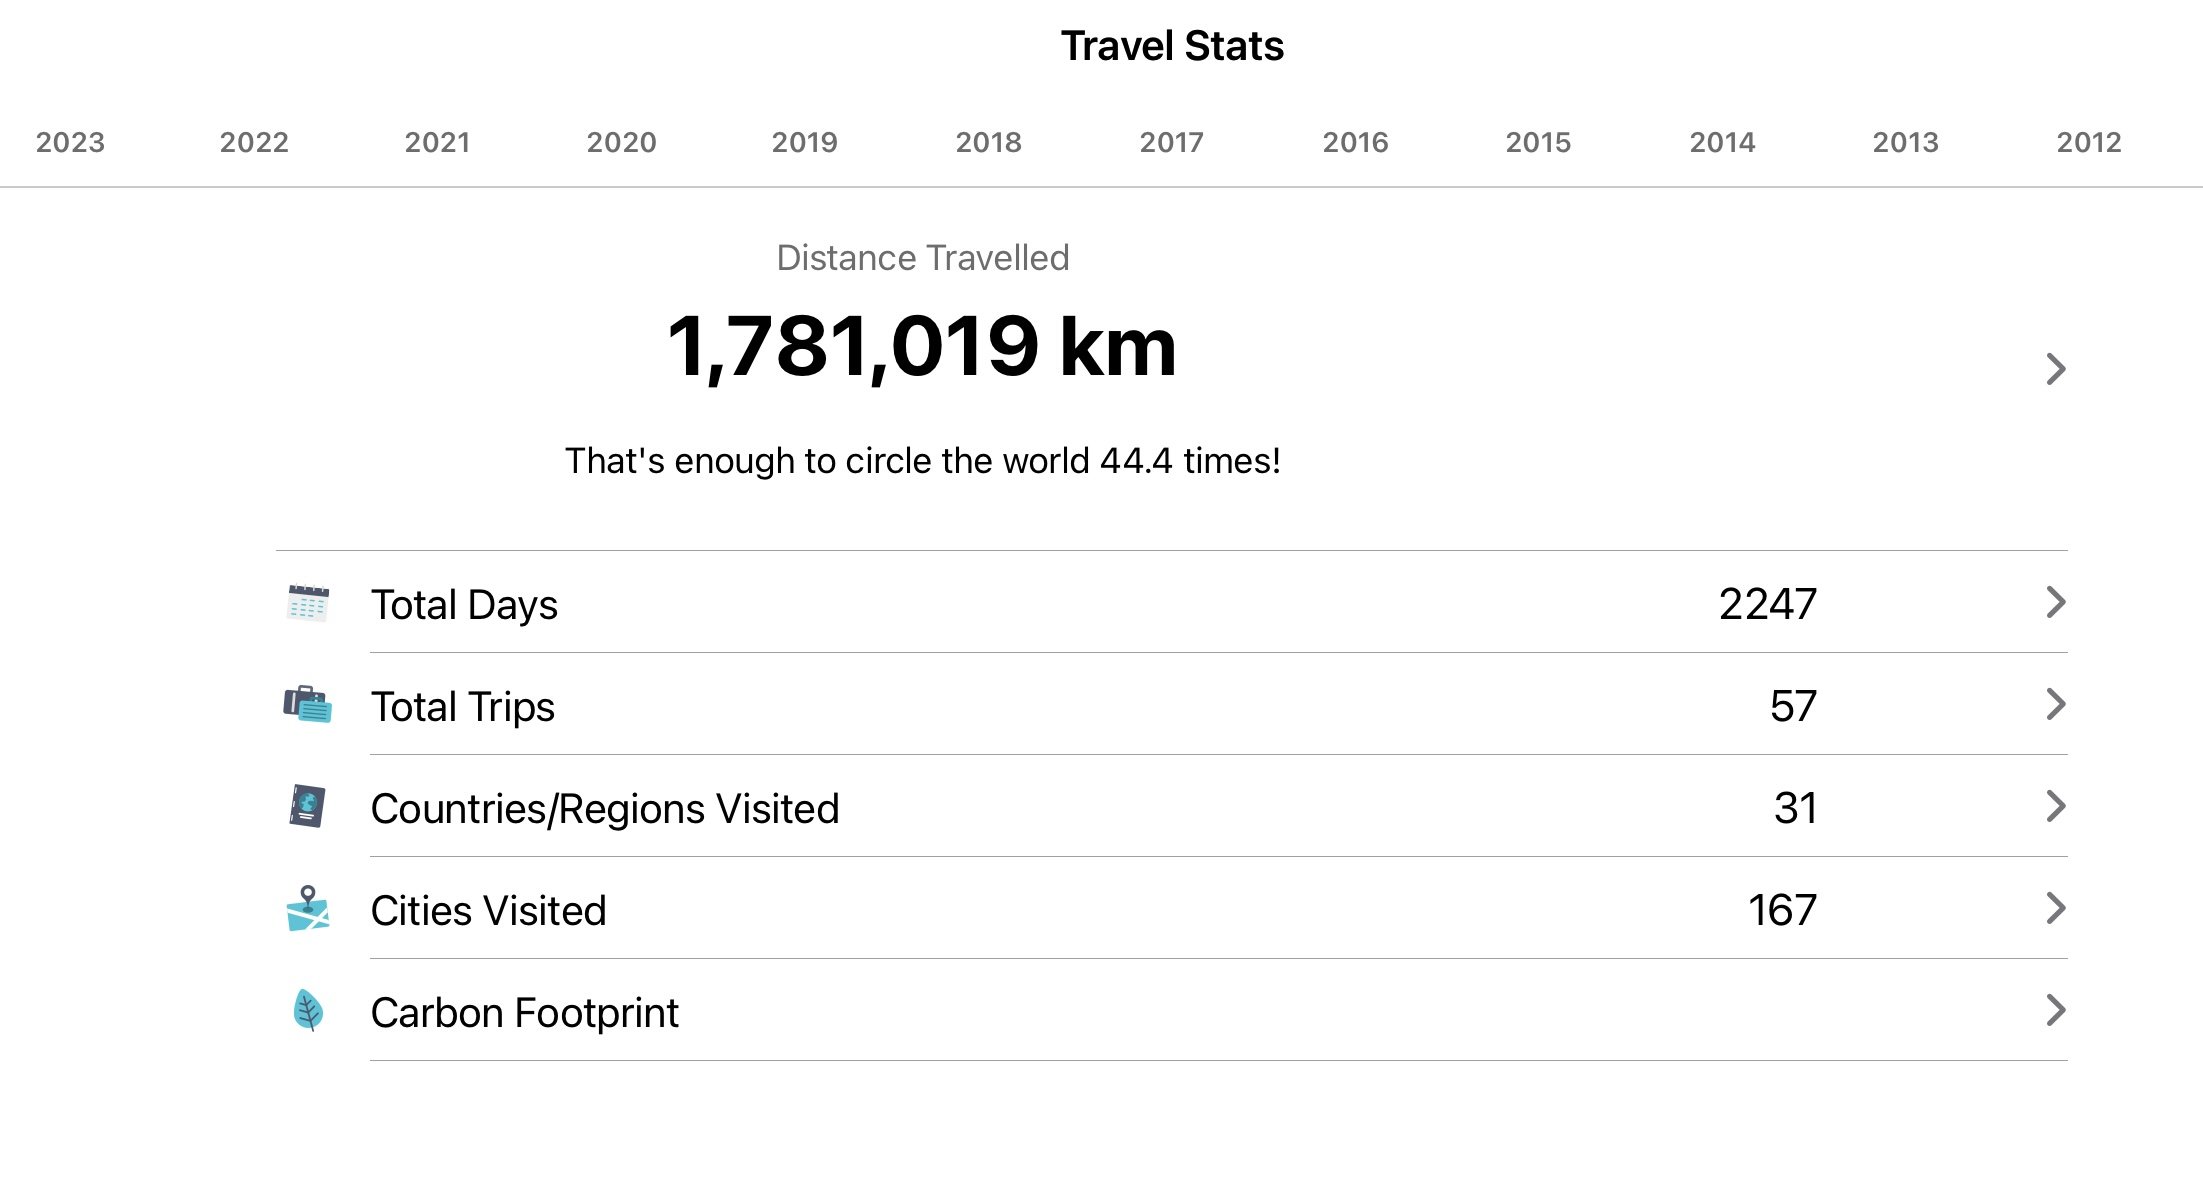Click the leaf icon for Carbon Footprint

click(x=308, y=1011)
